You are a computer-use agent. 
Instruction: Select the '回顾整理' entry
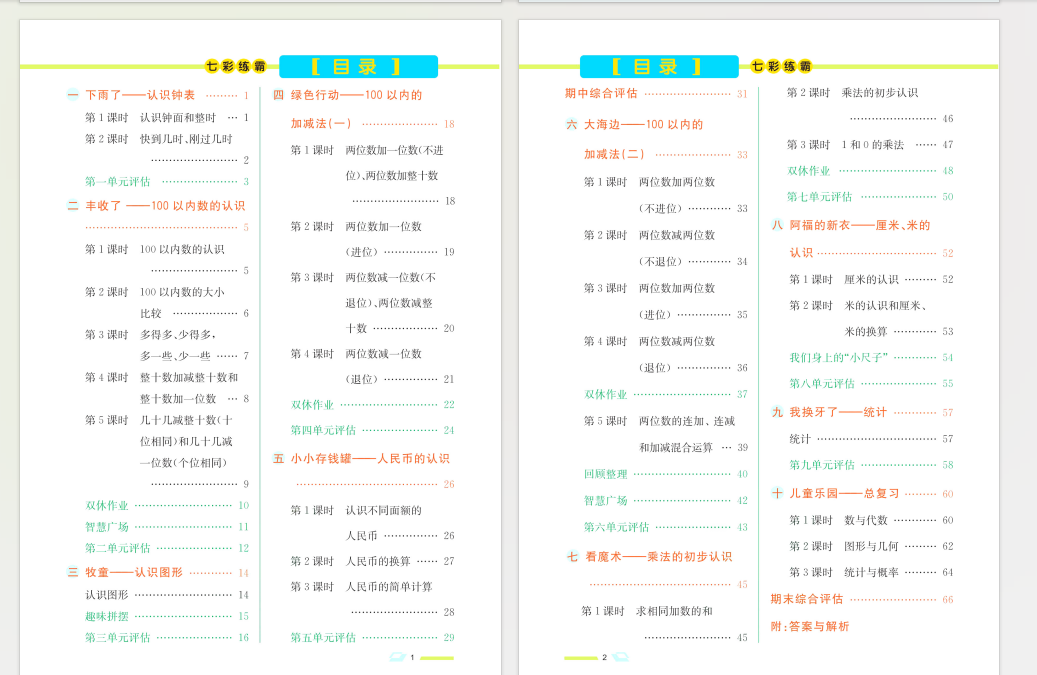606,474
